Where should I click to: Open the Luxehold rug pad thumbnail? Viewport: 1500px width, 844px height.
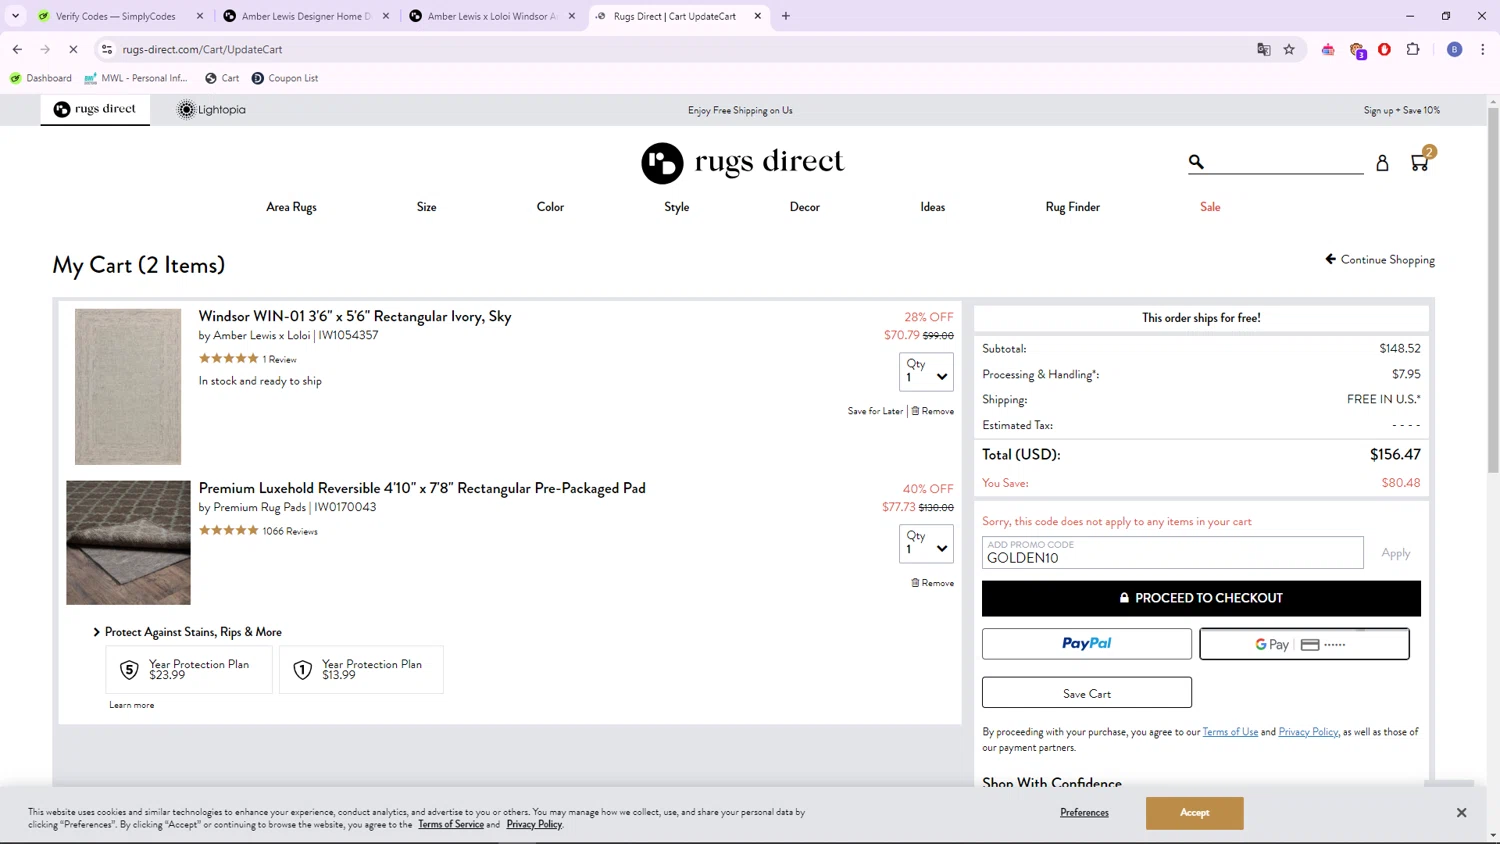coord(128,543)
